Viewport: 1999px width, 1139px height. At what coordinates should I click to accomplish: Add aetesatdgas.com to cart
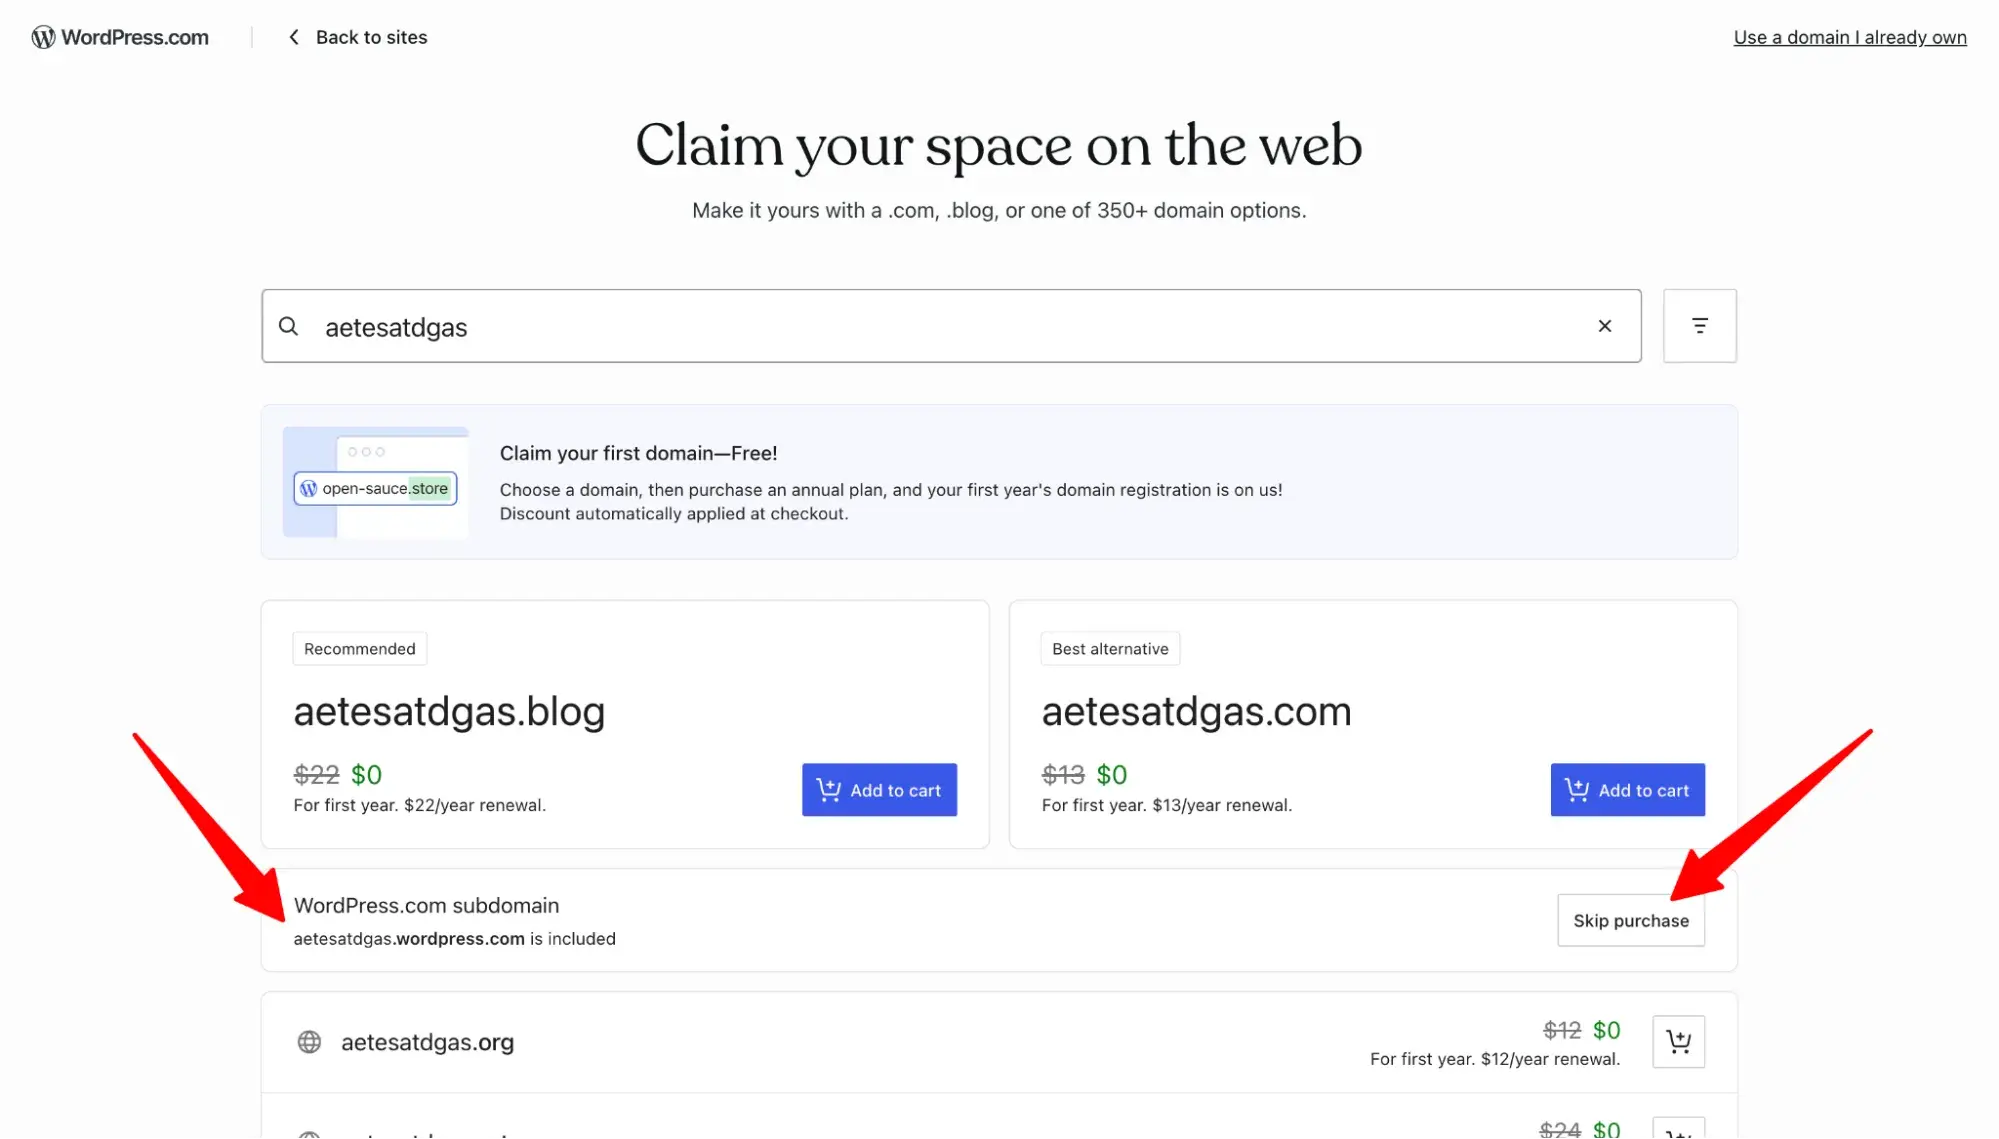tap(1627, 790)
